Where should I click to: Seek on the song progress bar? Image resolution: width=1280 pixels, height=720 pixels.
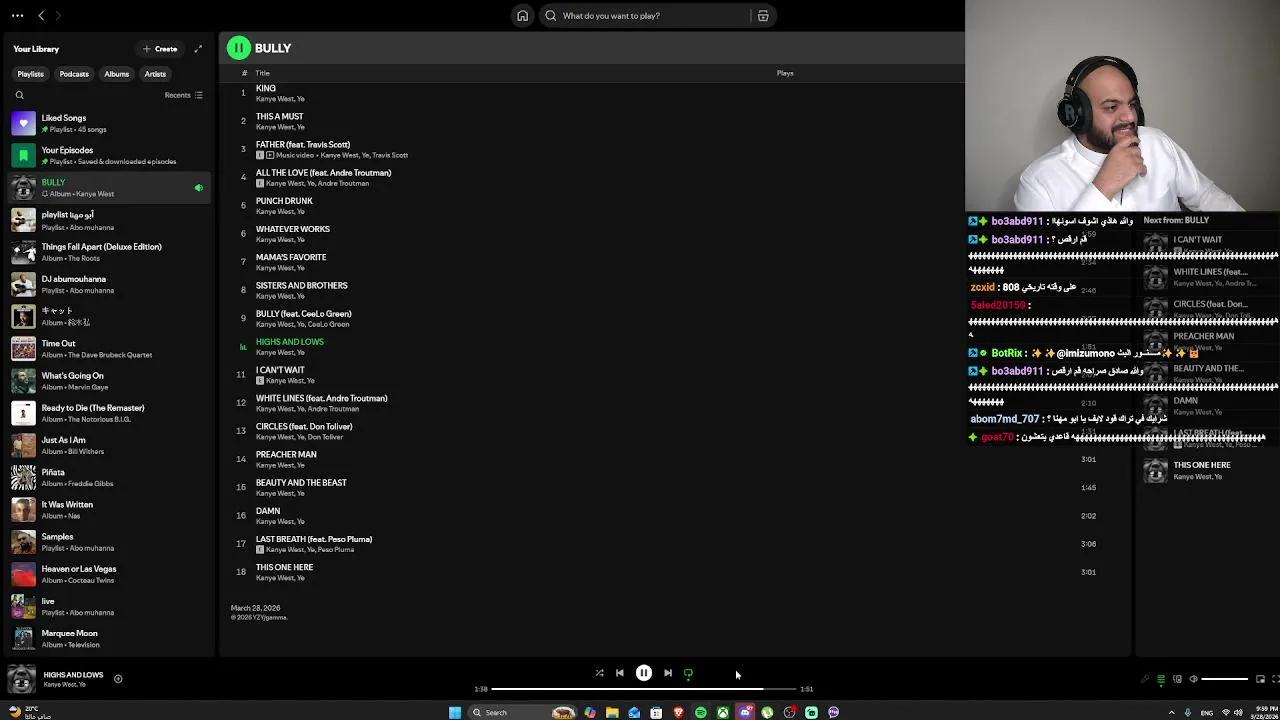644,689
